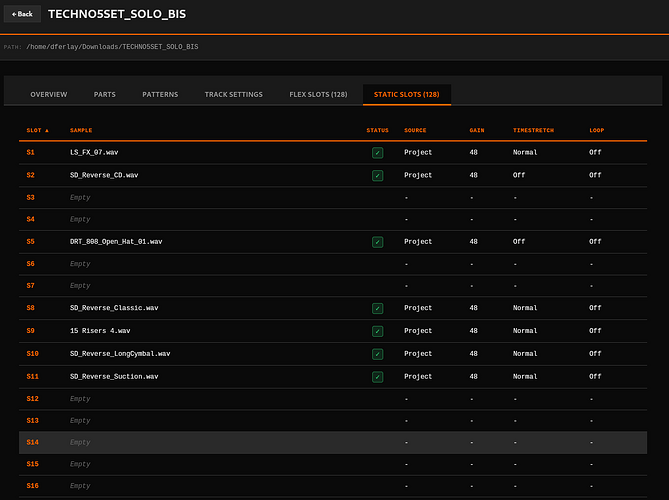This screenshot has height=500, width=669.
Task: Select sample SD_Reverse_Classic.wav
Action: 114,308
